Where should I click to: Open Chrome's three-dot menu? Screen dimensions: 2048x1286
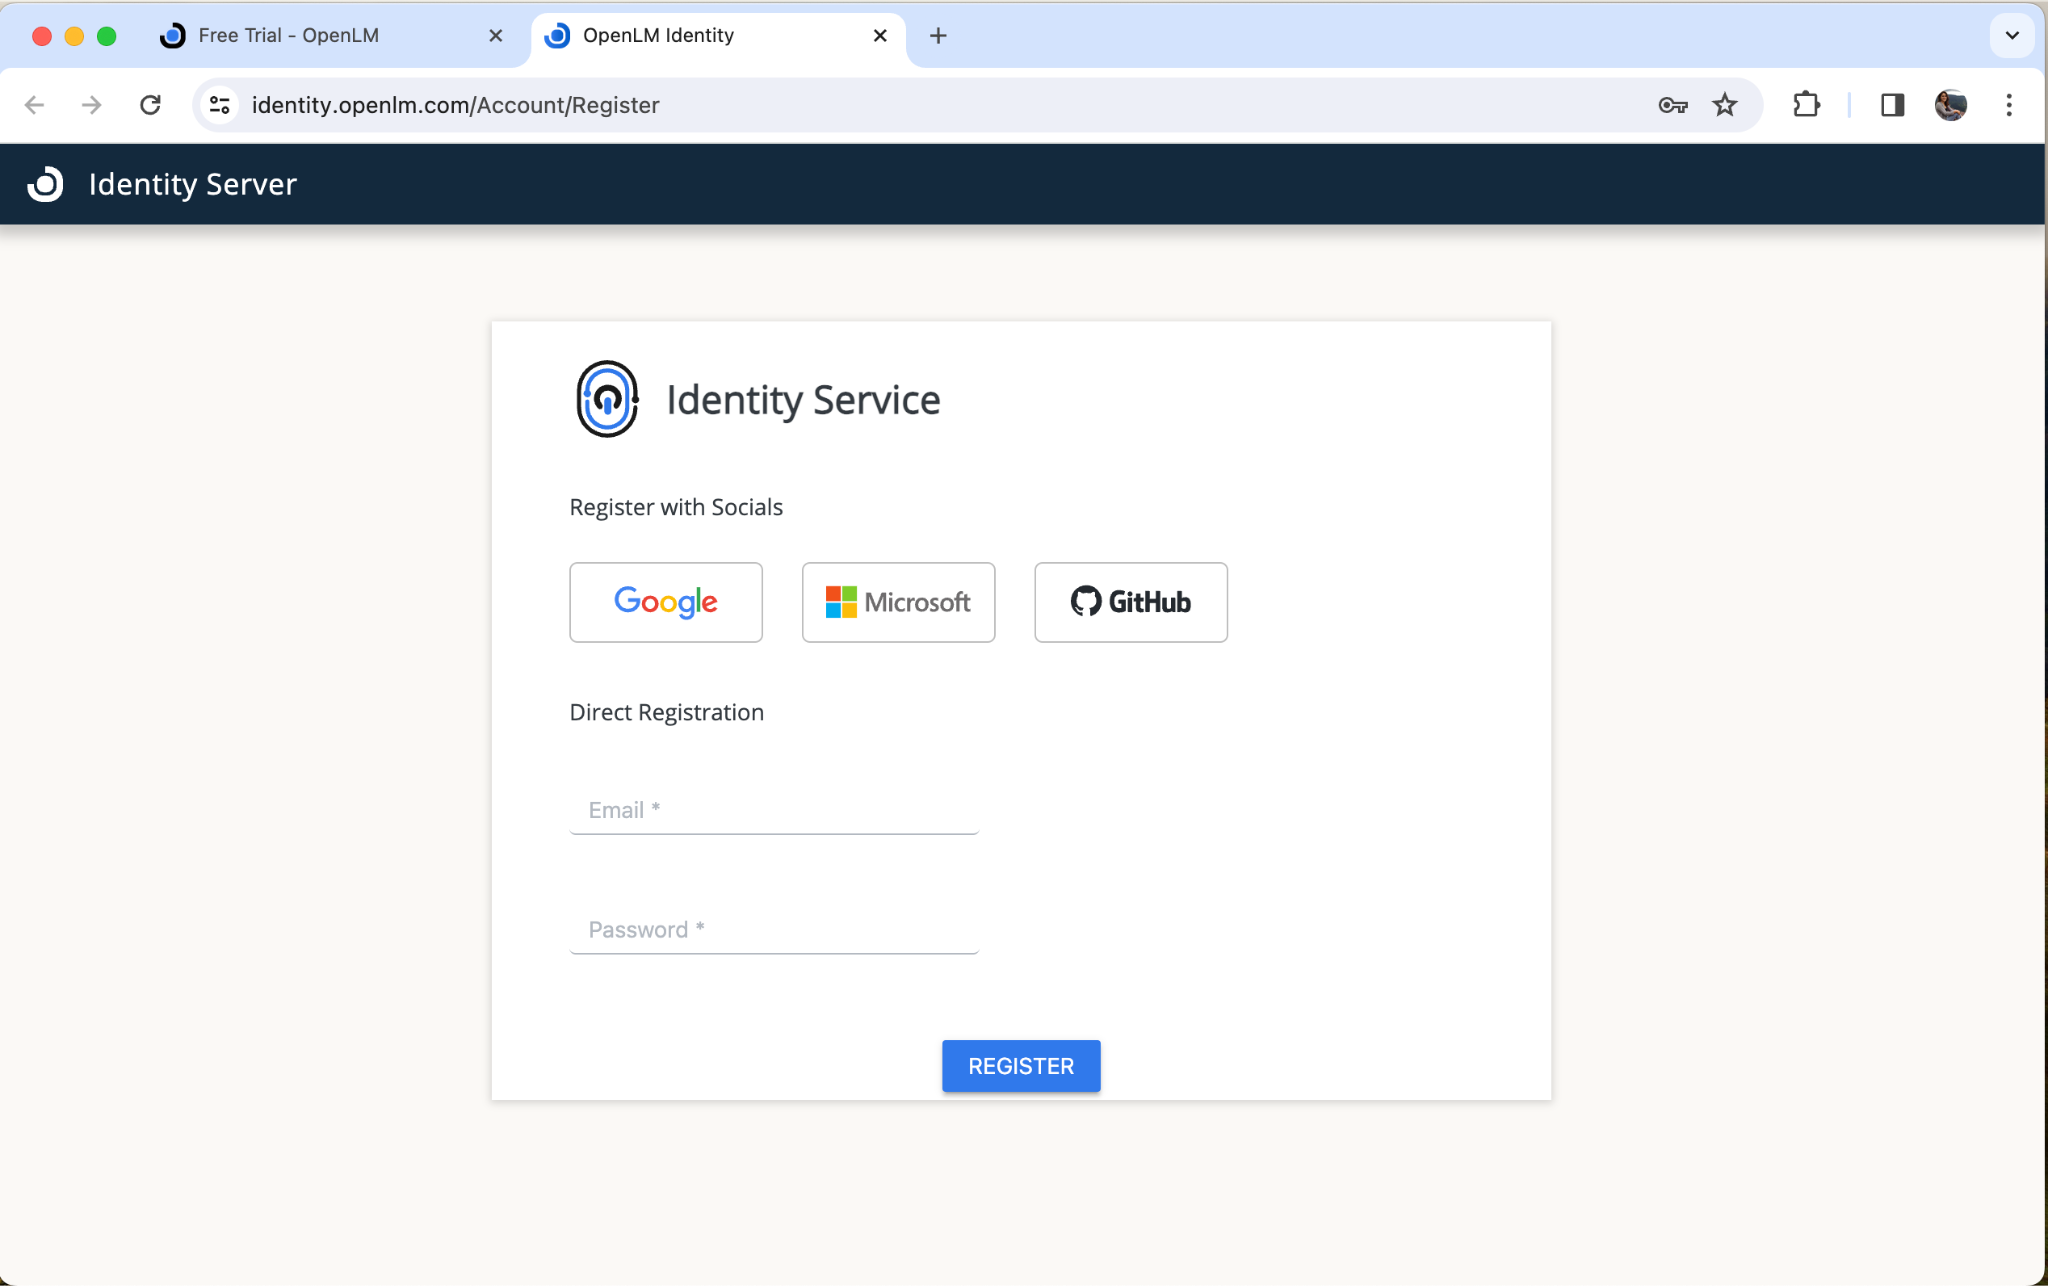(2007, 104)
